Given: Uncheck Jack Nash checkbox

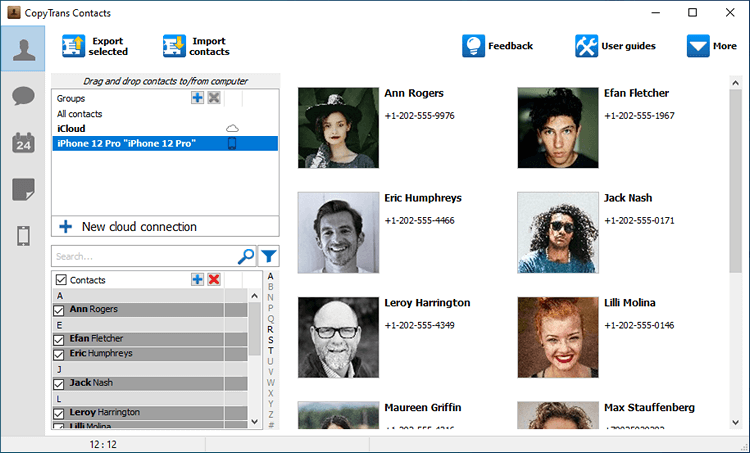Looking at the screenshot, I should click(x=59, y=384).
